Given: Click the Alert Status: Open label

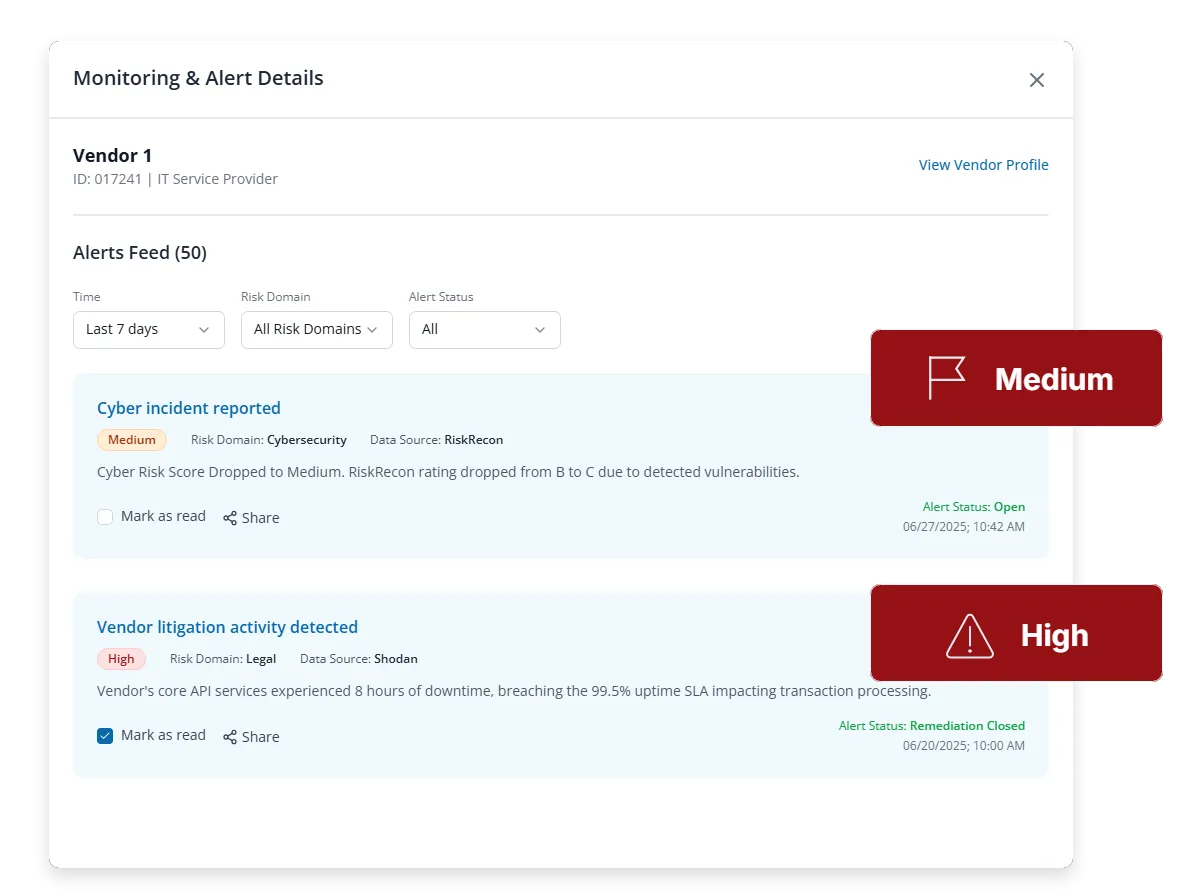Looking at the screenshot, I should coord(974,507).
